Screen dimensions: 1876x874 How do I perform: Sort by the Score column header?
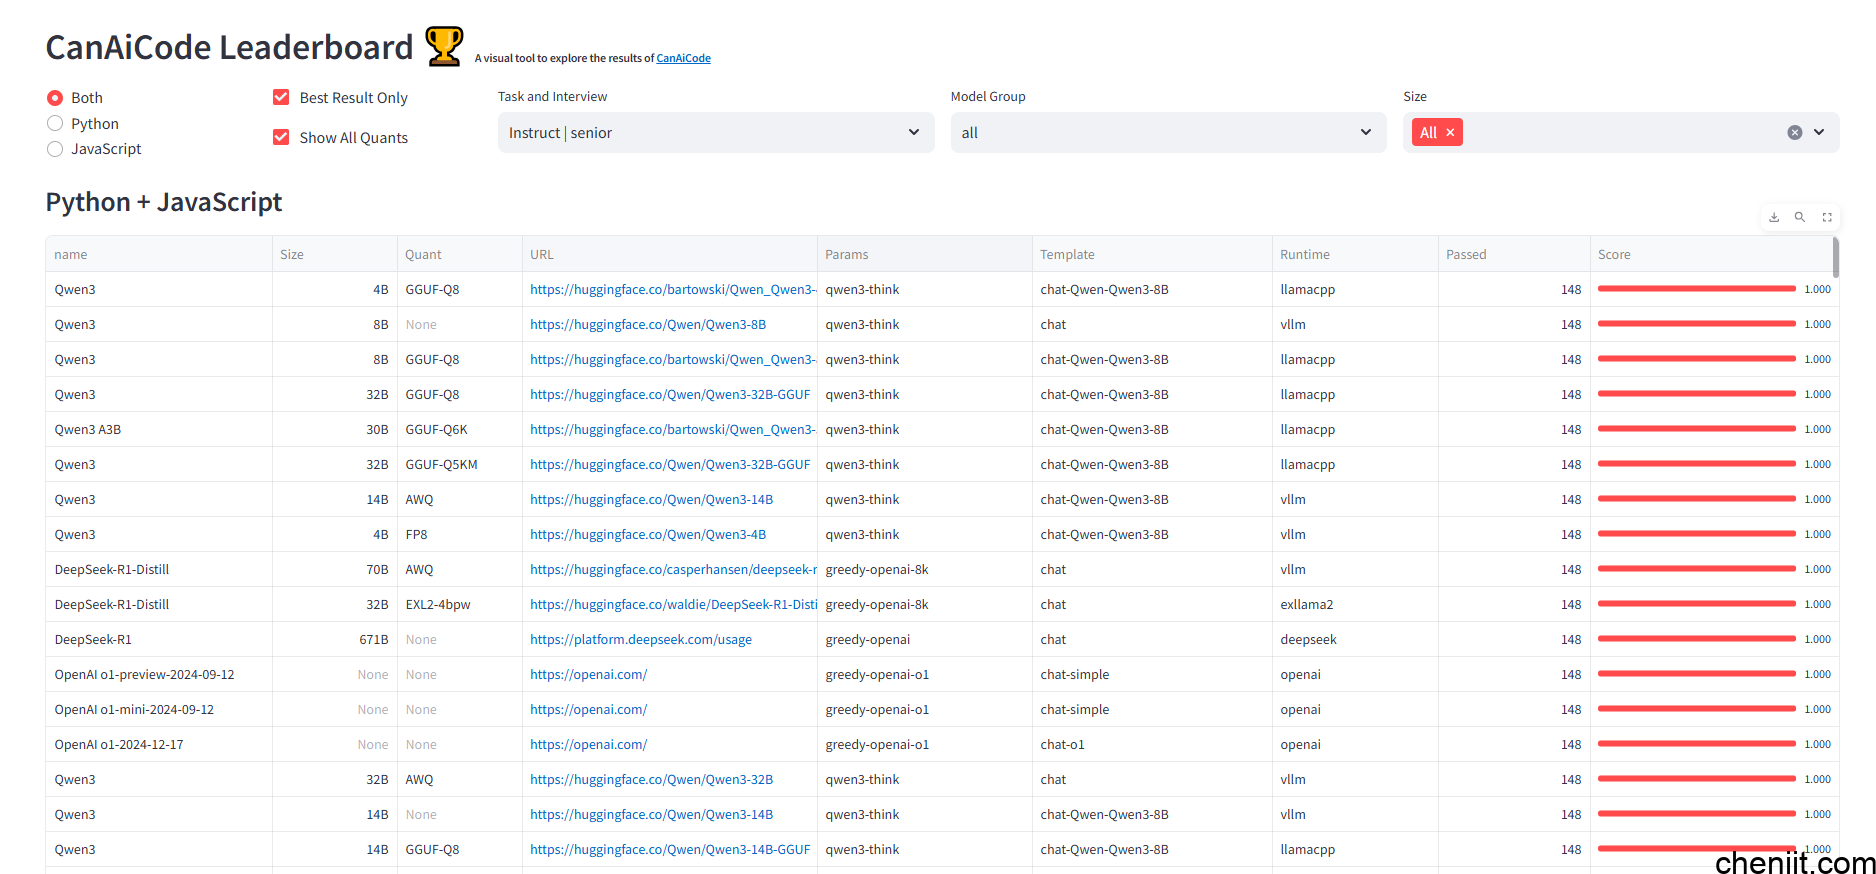[1614, 255]
